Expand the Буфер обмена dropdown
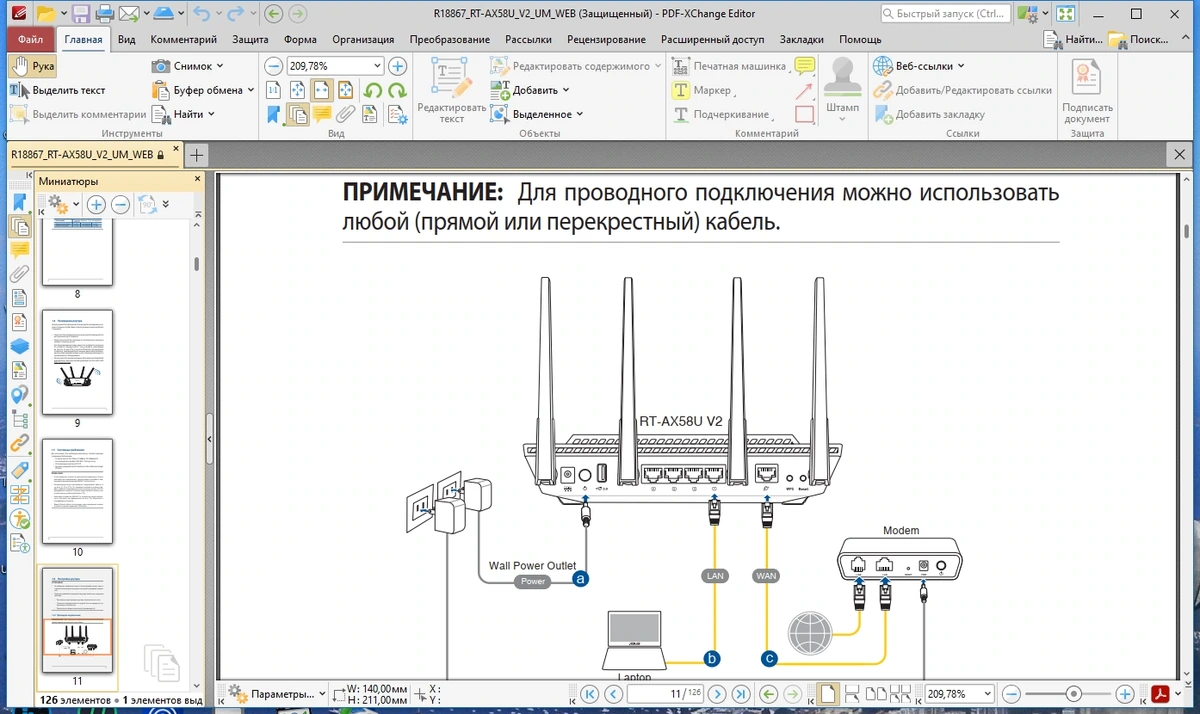 [251, 90]
